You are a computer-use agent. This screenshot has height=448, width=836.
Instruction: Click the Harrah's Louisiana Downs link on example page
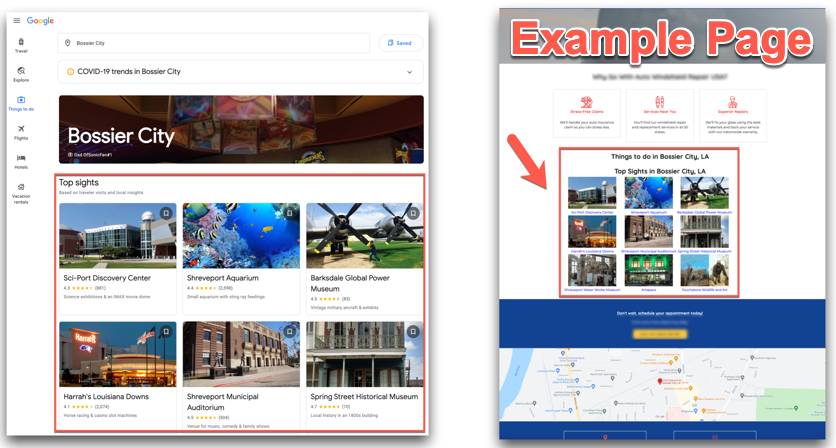click(592, 251)
